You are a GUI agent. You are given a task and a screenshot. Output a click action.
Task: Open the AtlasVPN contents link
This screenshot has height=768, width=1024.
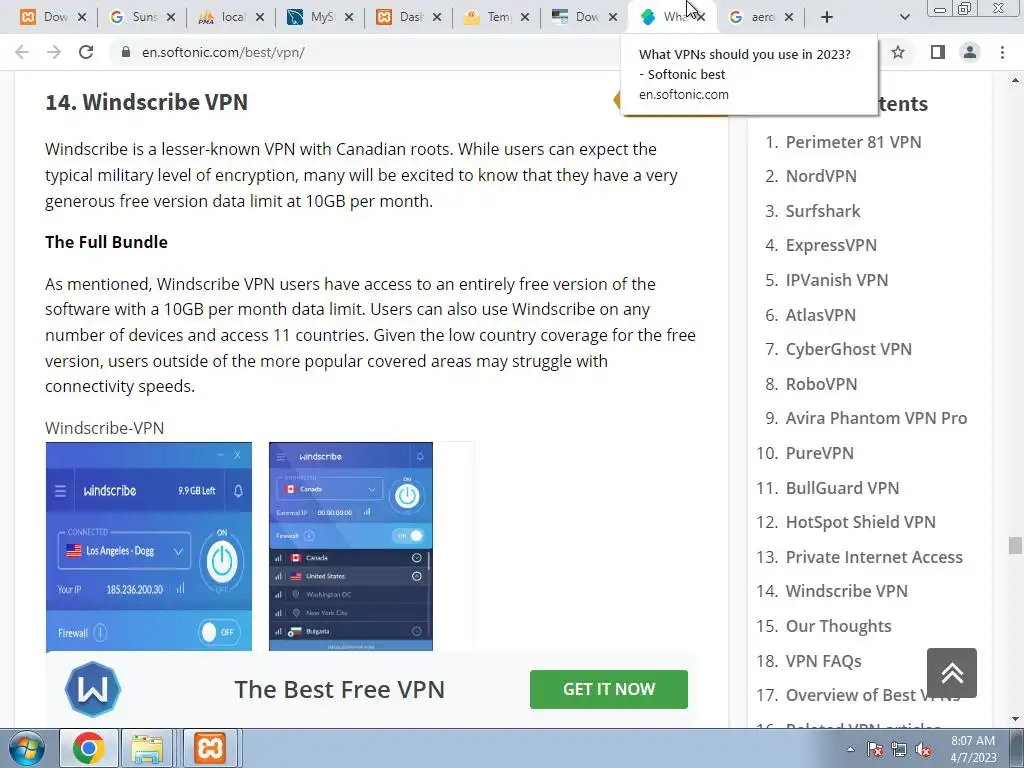coord(820,315)
